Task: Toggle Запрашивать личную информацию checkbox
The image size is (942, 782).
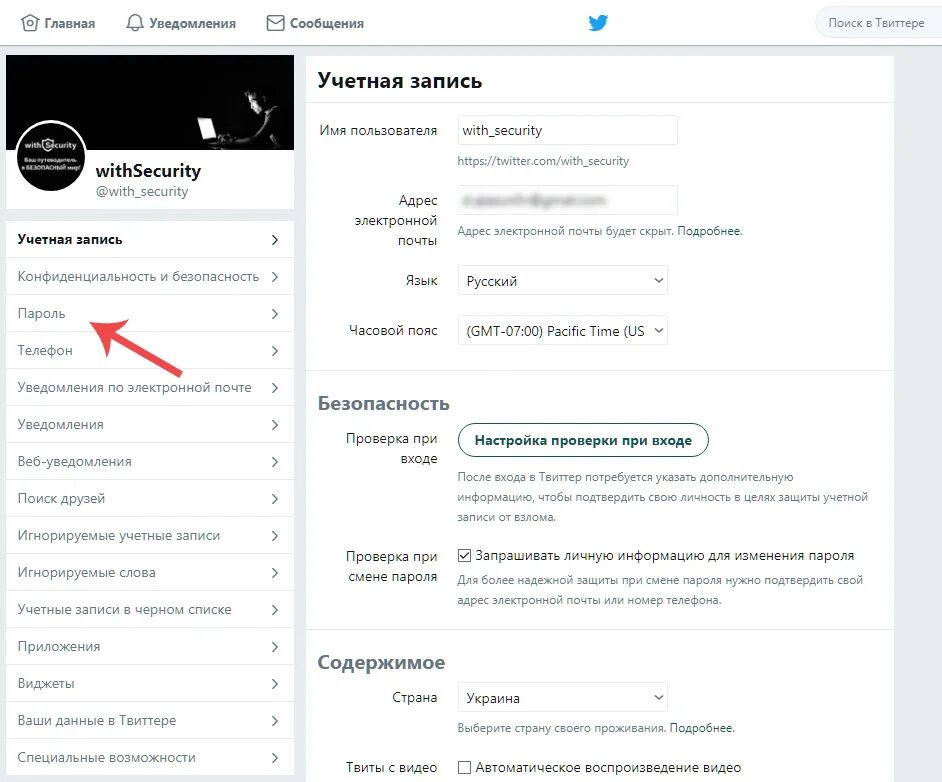Action: [464, 556]
